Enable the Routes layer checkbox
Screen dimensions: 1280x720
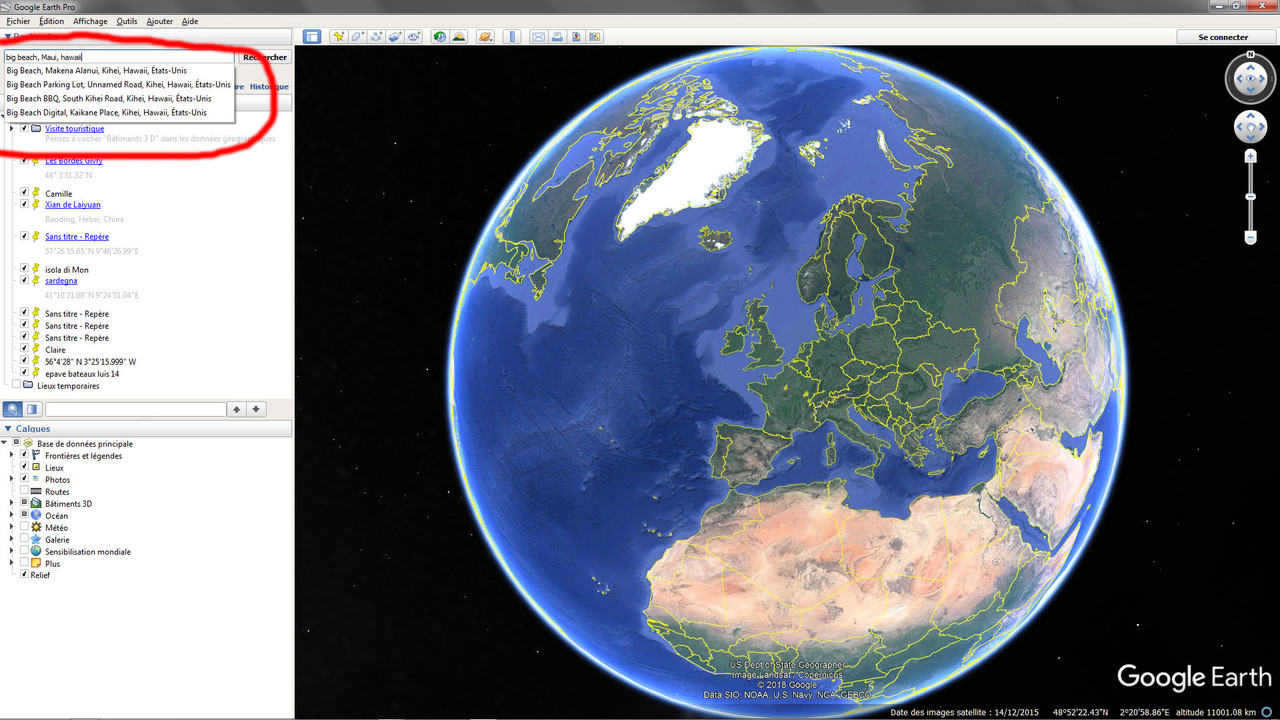coord(24,491)
